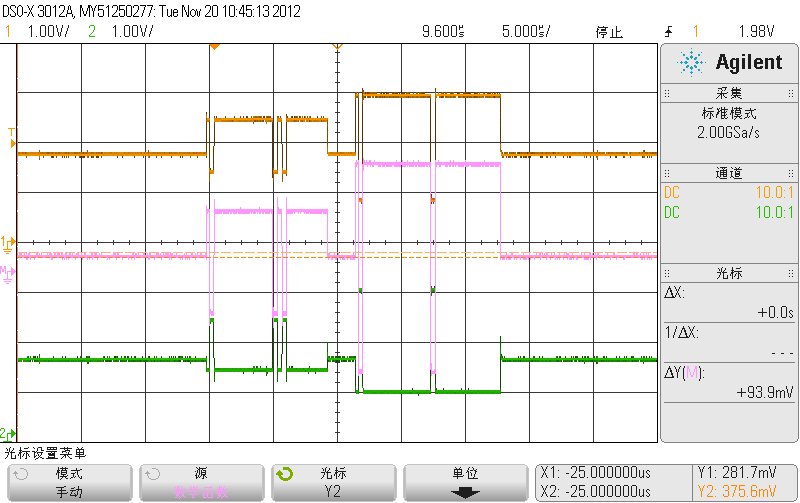
Task: Open the 模式 (mode) softkey set to 手动
Action: click(x=68, y=482)
